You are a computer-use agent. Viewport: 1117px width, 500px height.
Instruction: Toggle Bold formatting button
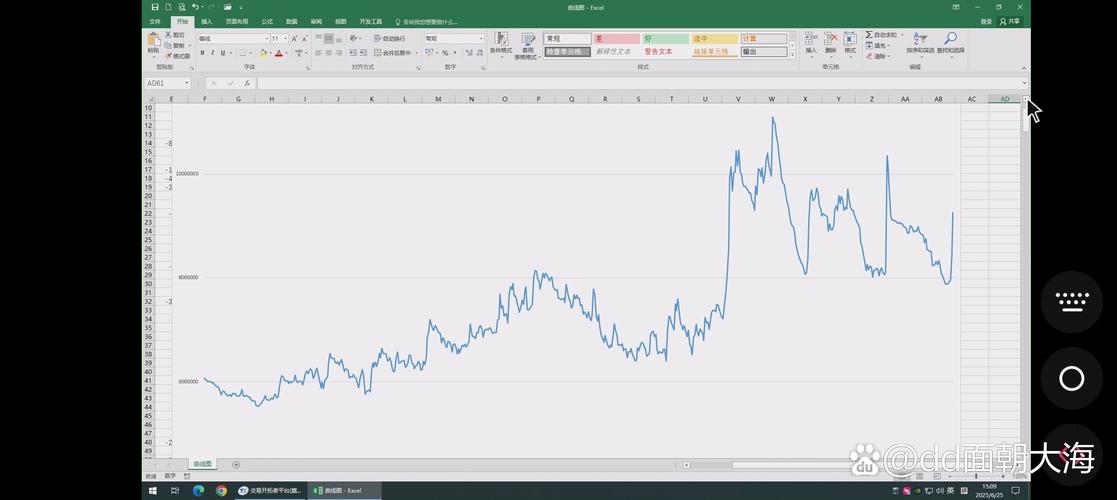(x=202, y=53)
